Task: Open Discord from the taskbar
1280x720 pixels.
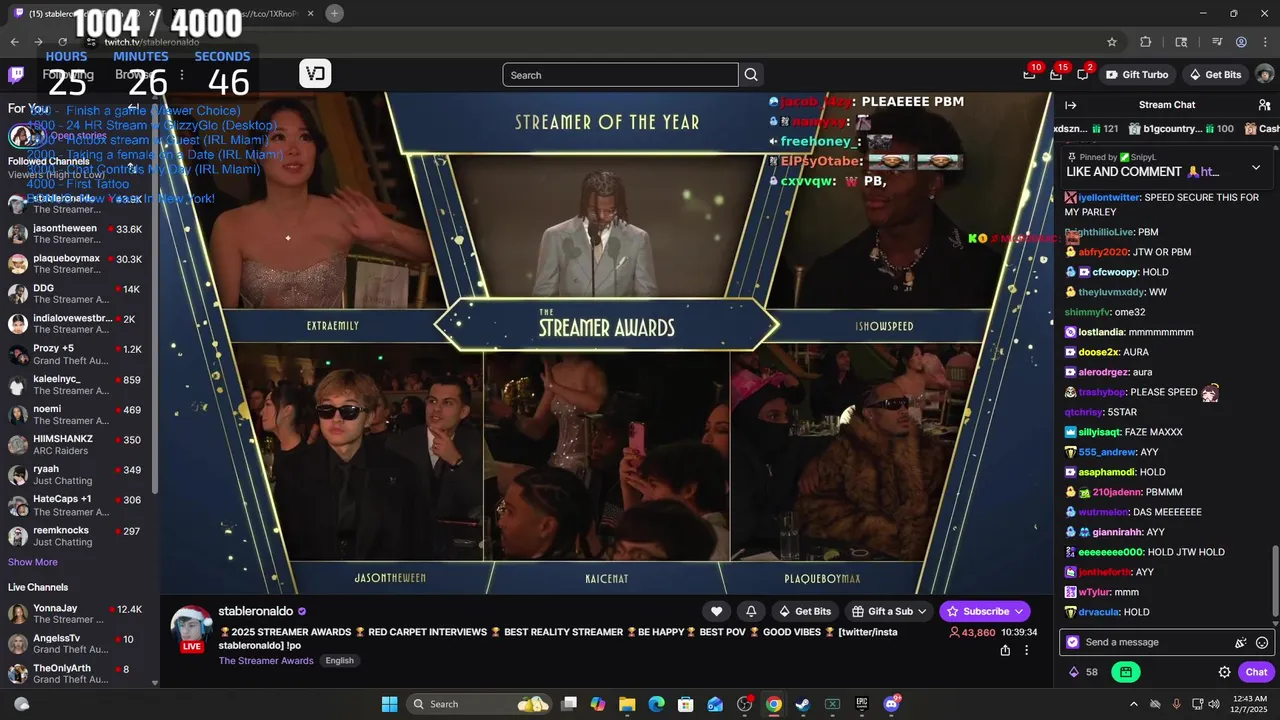Action: coord(891,704)
